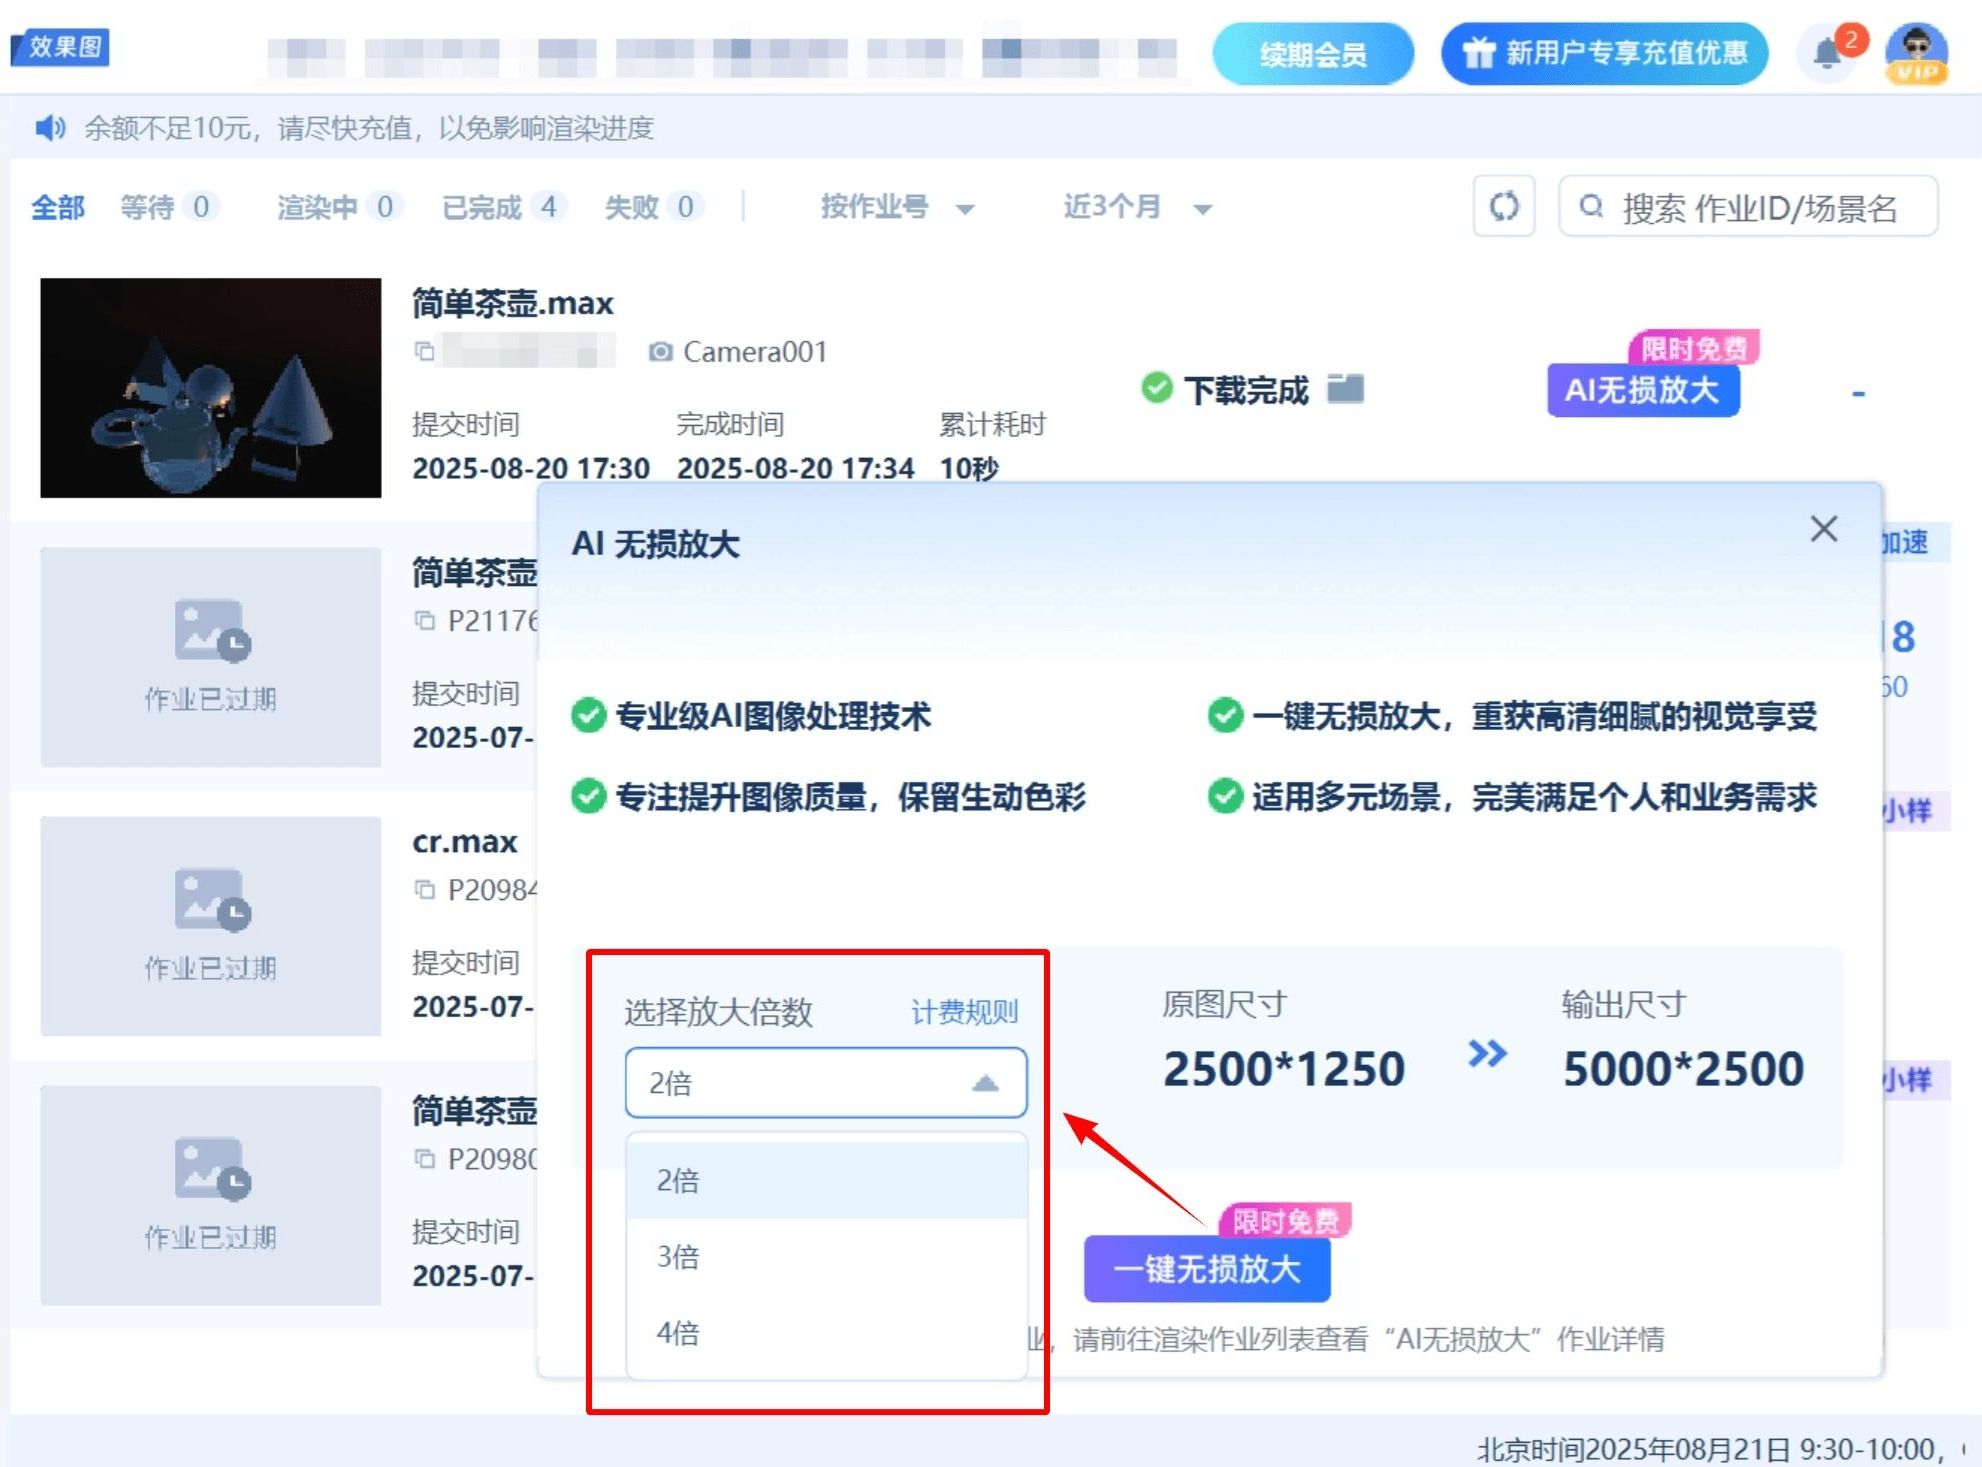Copy the job ID next to cr.max
Image resolution: width=1982 pixels, height=1467 pixels.
pos(425,890)
